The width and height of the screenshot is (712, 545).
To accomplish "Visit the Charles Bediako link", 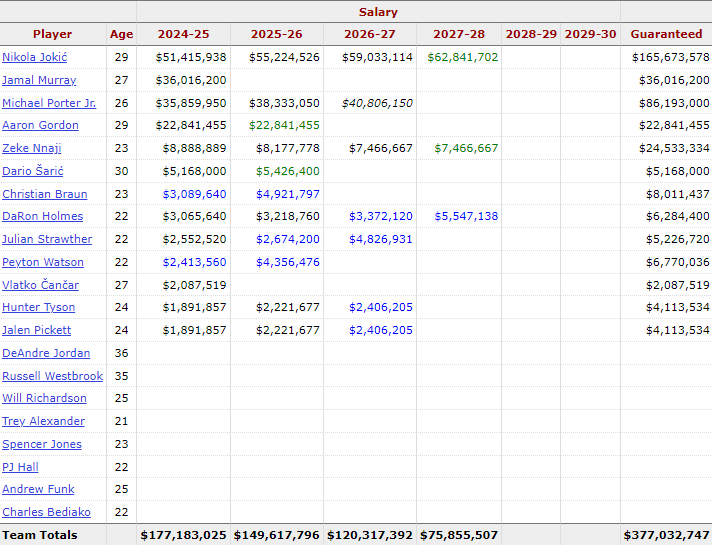I will pyautogui.click(x=46, y=512).
